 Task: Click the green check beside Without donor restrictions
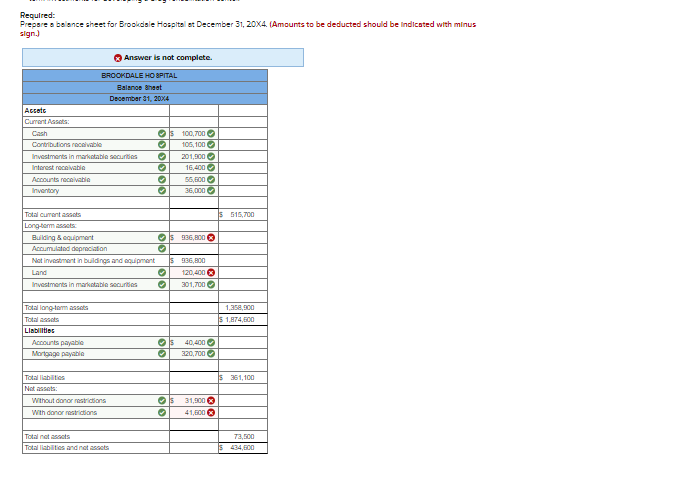coord(162,400)
